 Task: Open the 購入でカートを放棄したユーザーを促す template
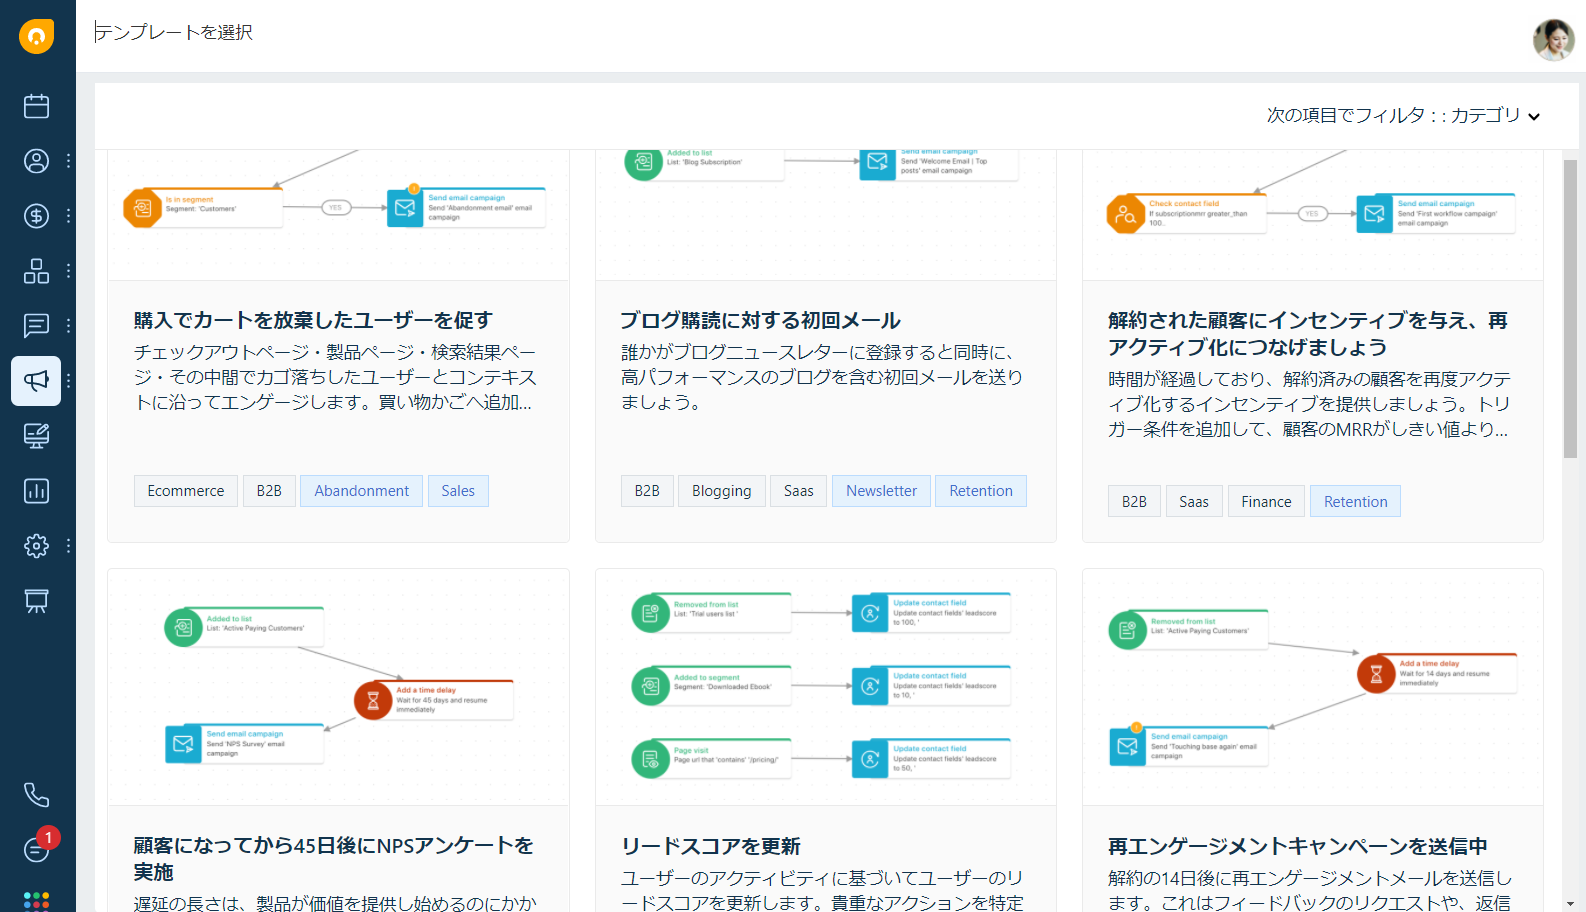point(313,320)
